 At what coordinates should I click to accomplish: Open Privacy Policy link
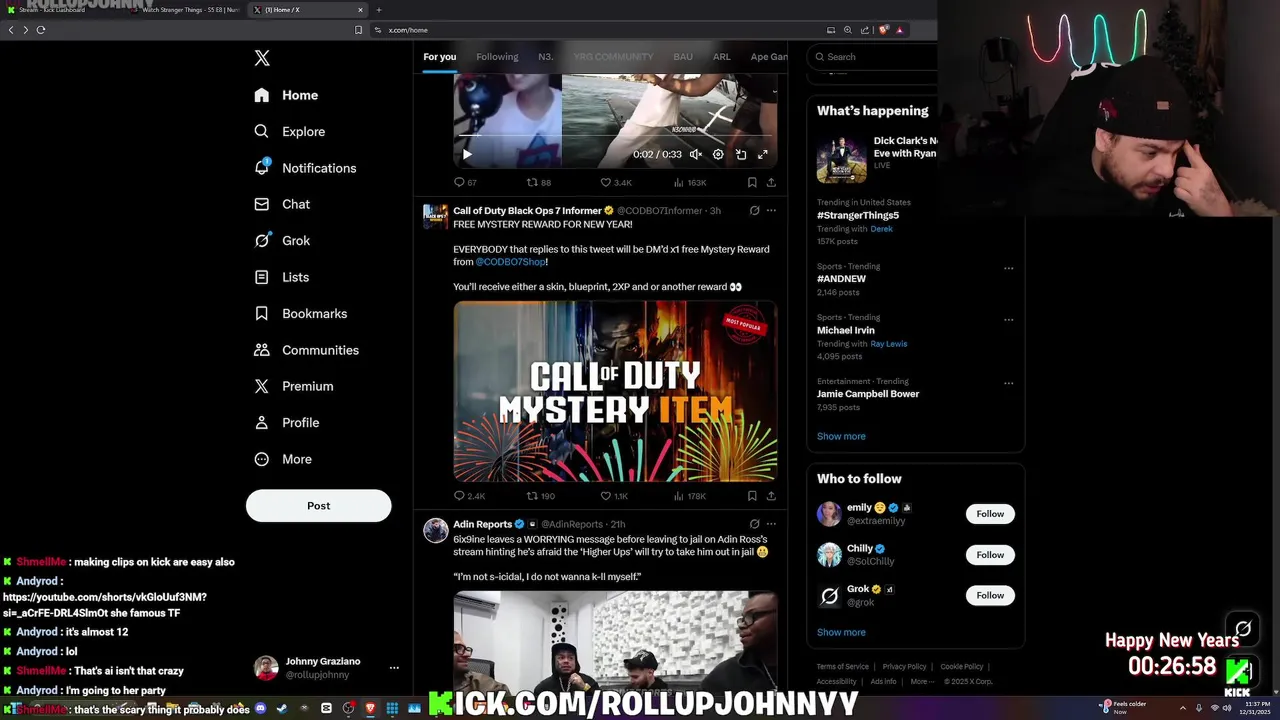904,667
